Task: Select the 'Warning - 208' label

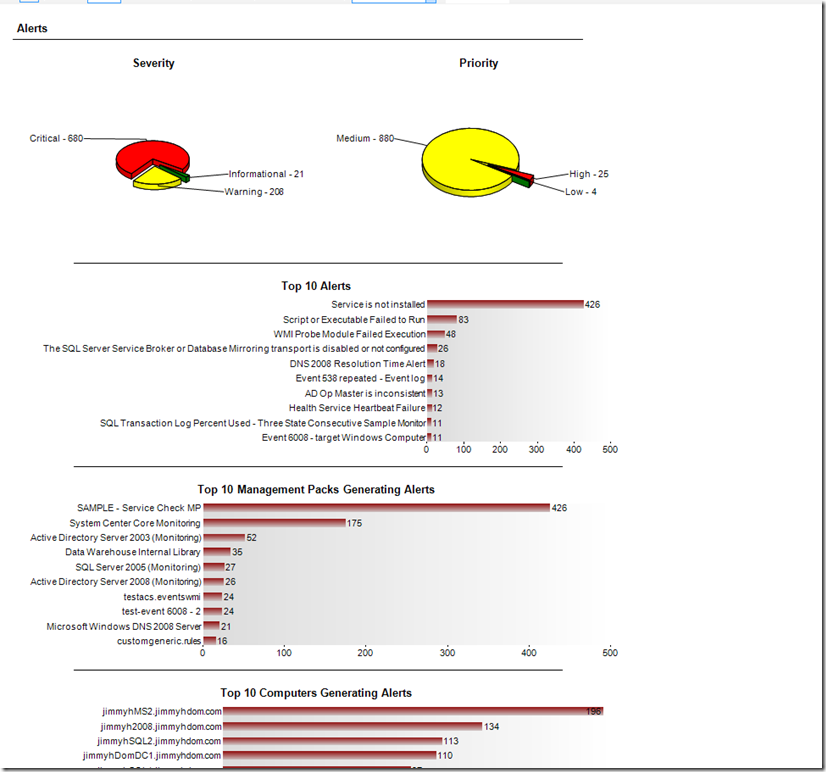Action: (254, 192)
